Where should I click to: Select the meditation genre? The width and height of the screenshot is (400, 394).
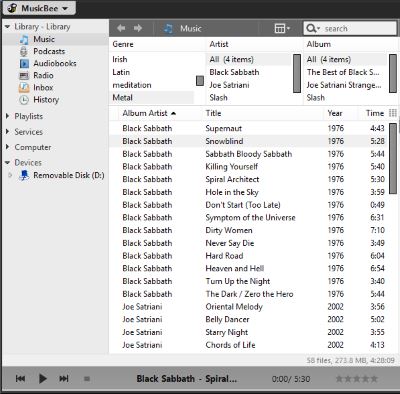click(x=132, y=85)
